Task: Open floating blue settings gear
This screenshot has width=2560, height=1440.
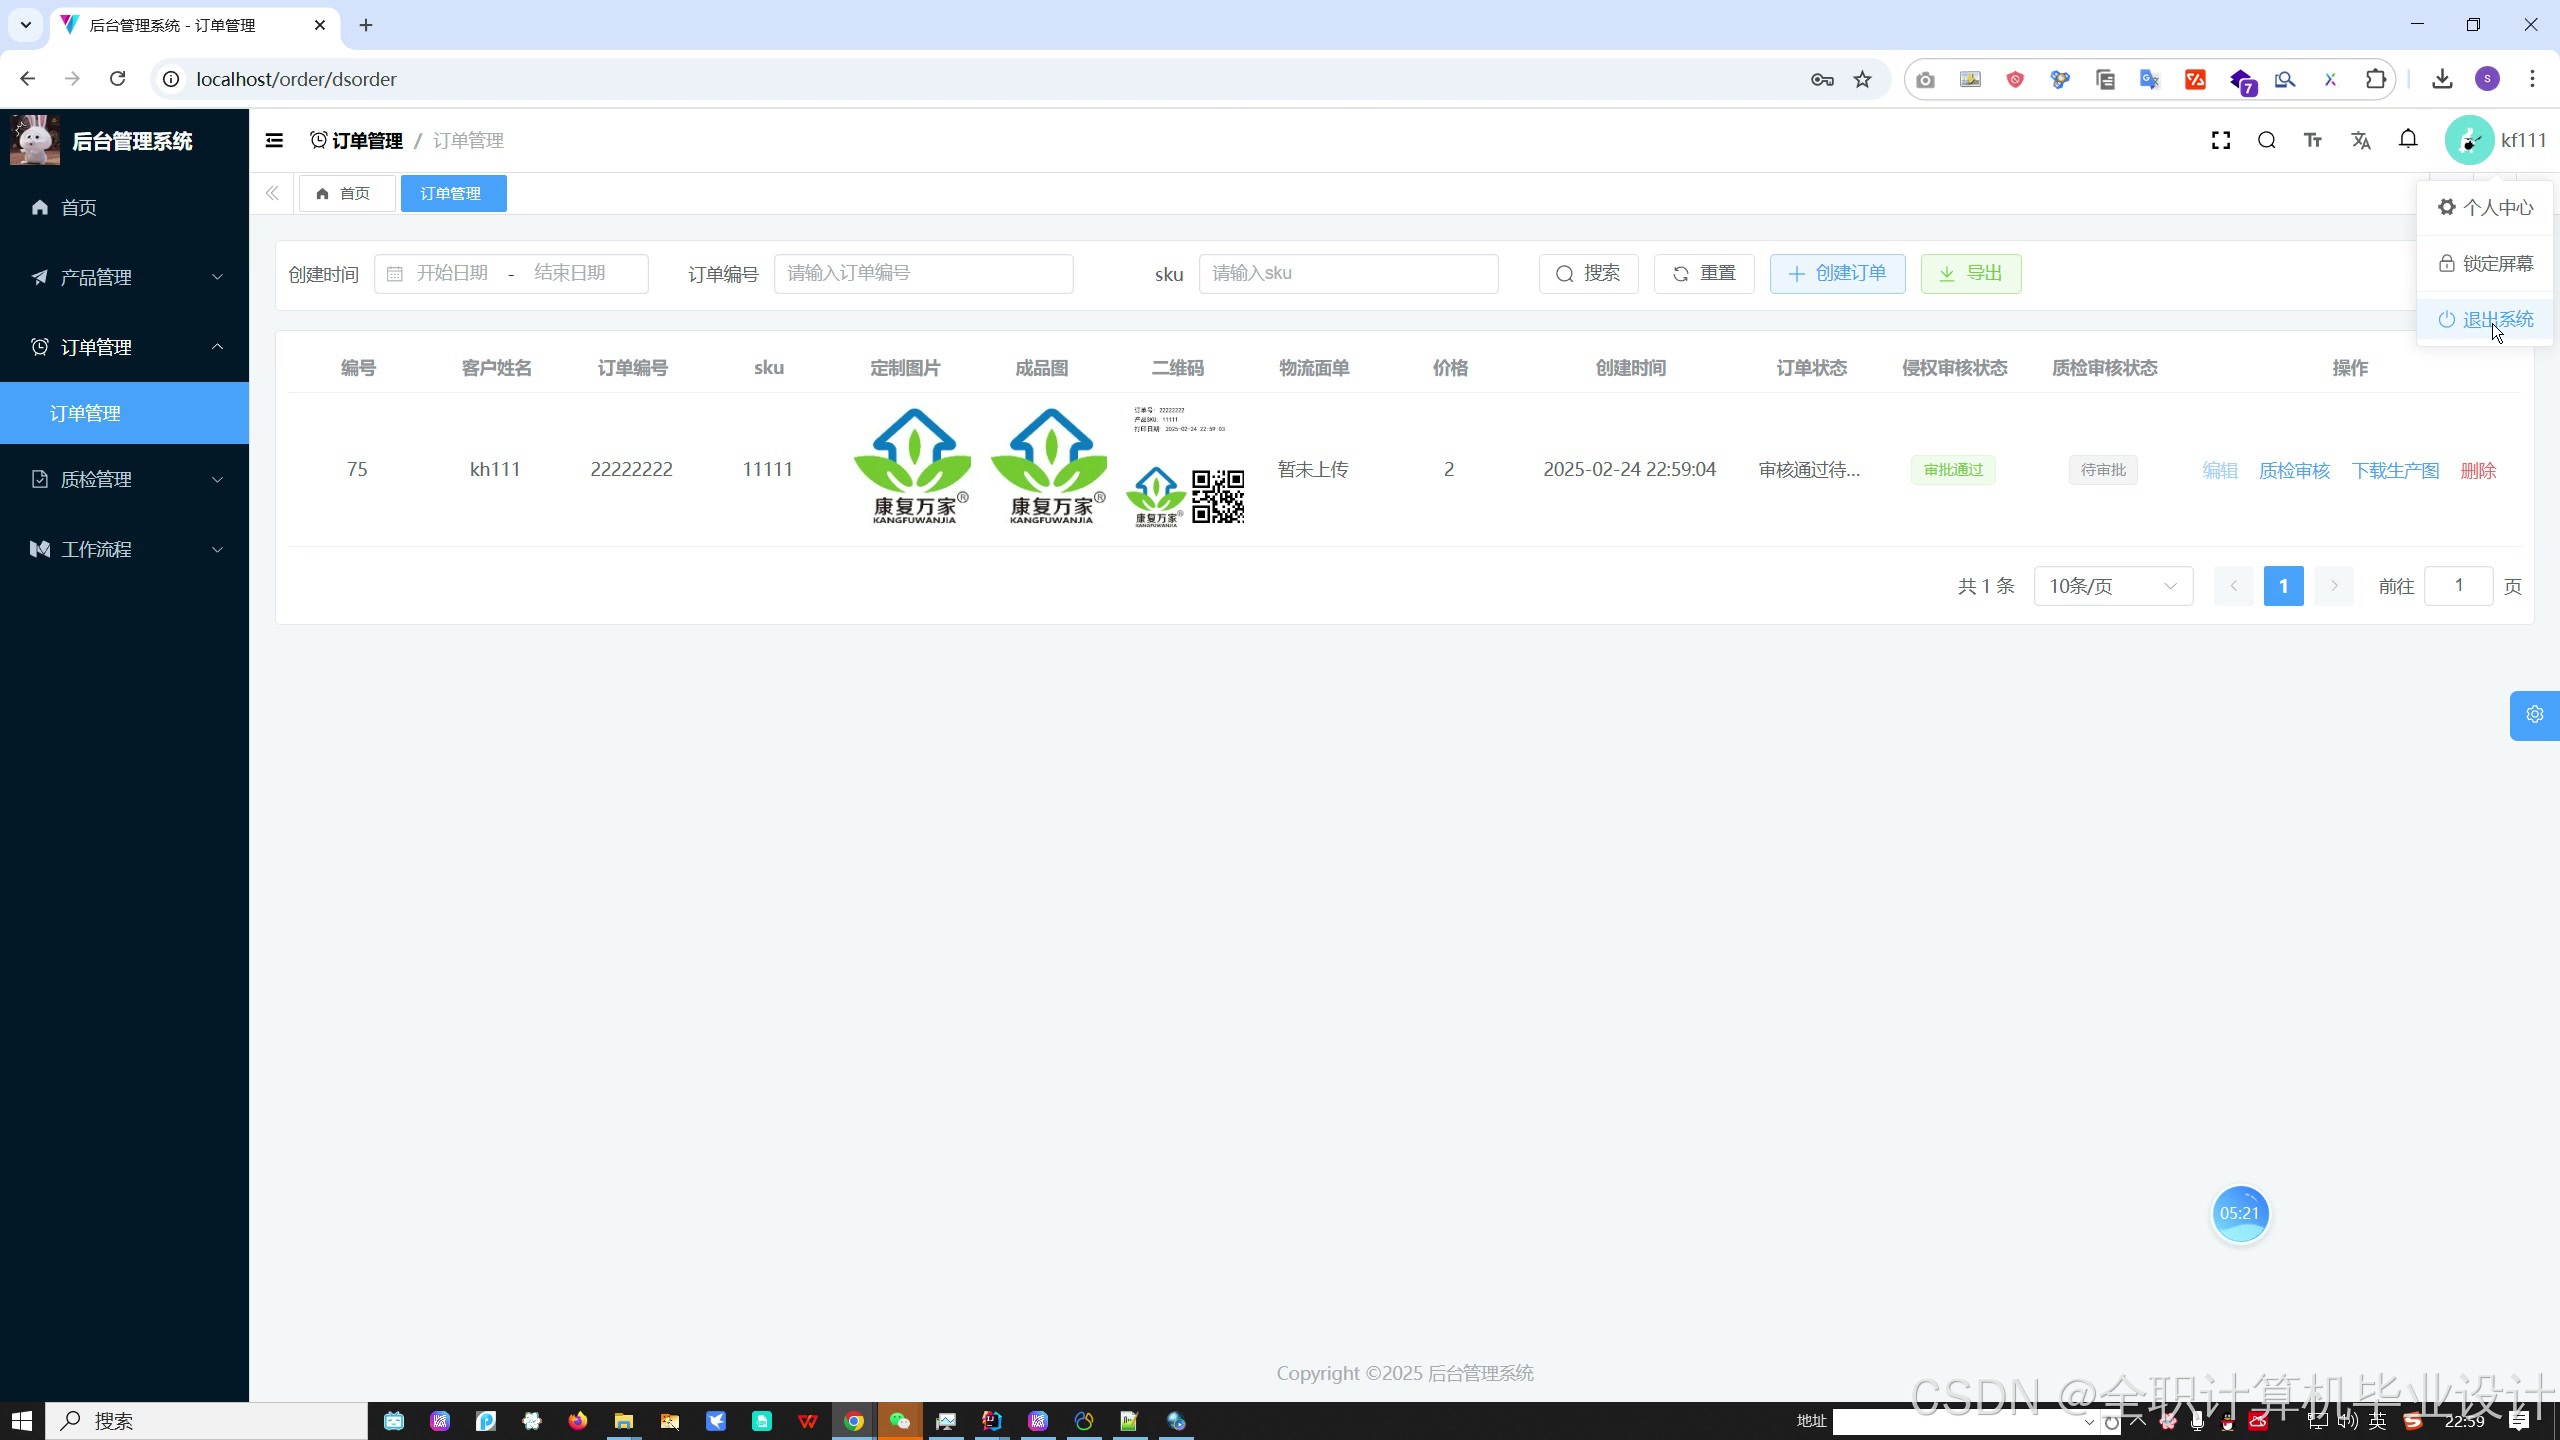Action: (2534, 715)
